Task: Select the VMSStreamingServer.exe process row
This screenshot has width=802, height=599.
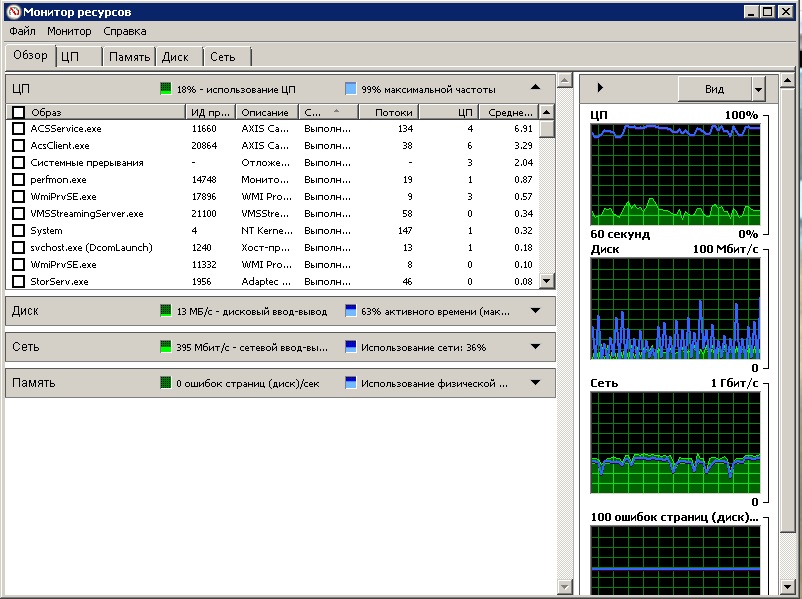Action: [x=87, y=214]
